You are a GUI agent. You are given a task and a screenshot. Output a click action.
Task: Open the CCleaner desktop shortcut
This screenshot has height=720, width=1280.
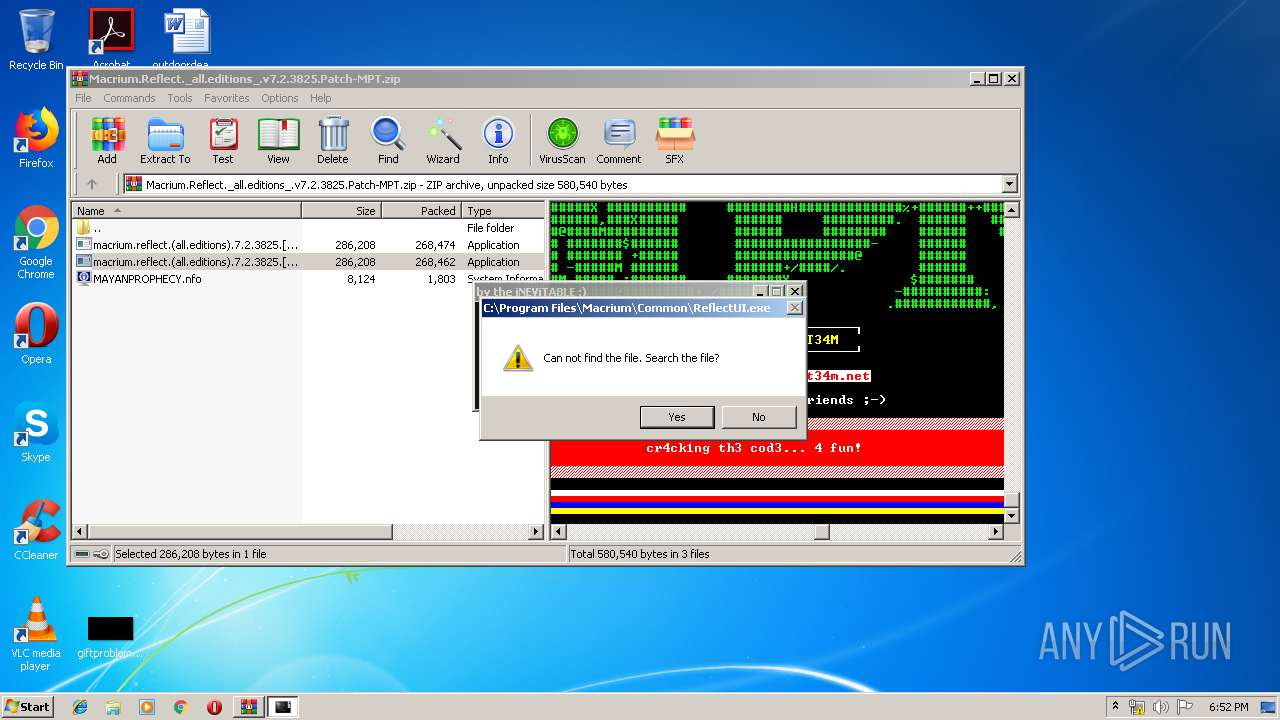tap(36, 530)
